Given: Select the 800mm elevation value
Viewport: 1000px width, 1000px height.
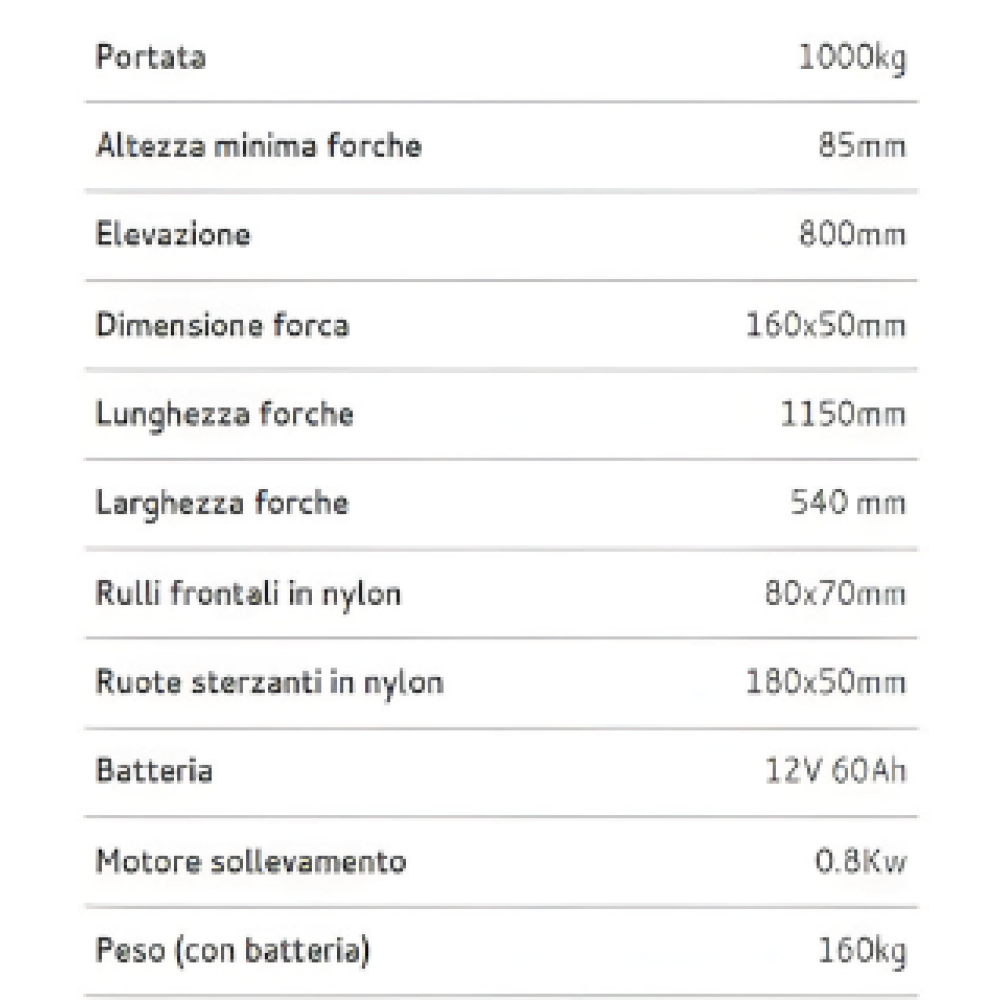Looking at the screenshot, I should [x=853, y=234].
